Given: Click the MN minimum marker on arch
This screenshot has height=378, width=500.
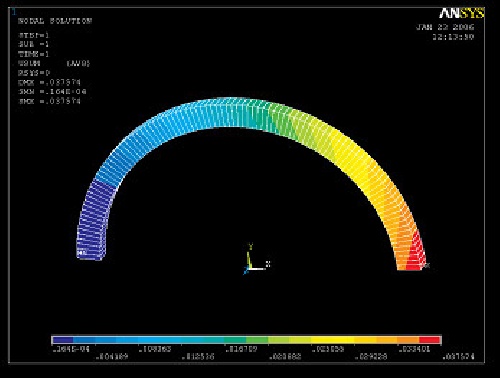Looking at the screenshot, I should (x=82, y=253).
